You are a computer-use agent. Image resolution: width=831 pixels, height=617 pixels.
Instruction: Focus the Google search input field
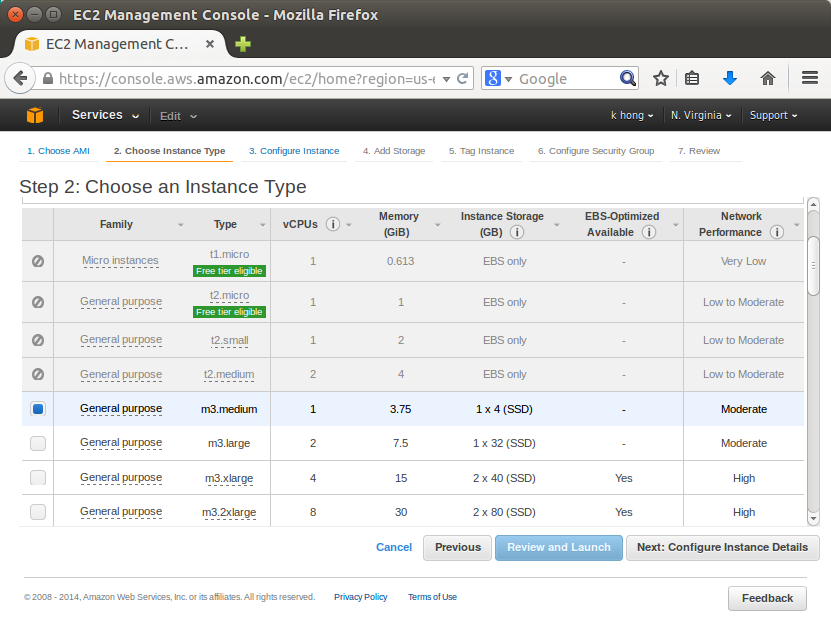pos(565,79)
